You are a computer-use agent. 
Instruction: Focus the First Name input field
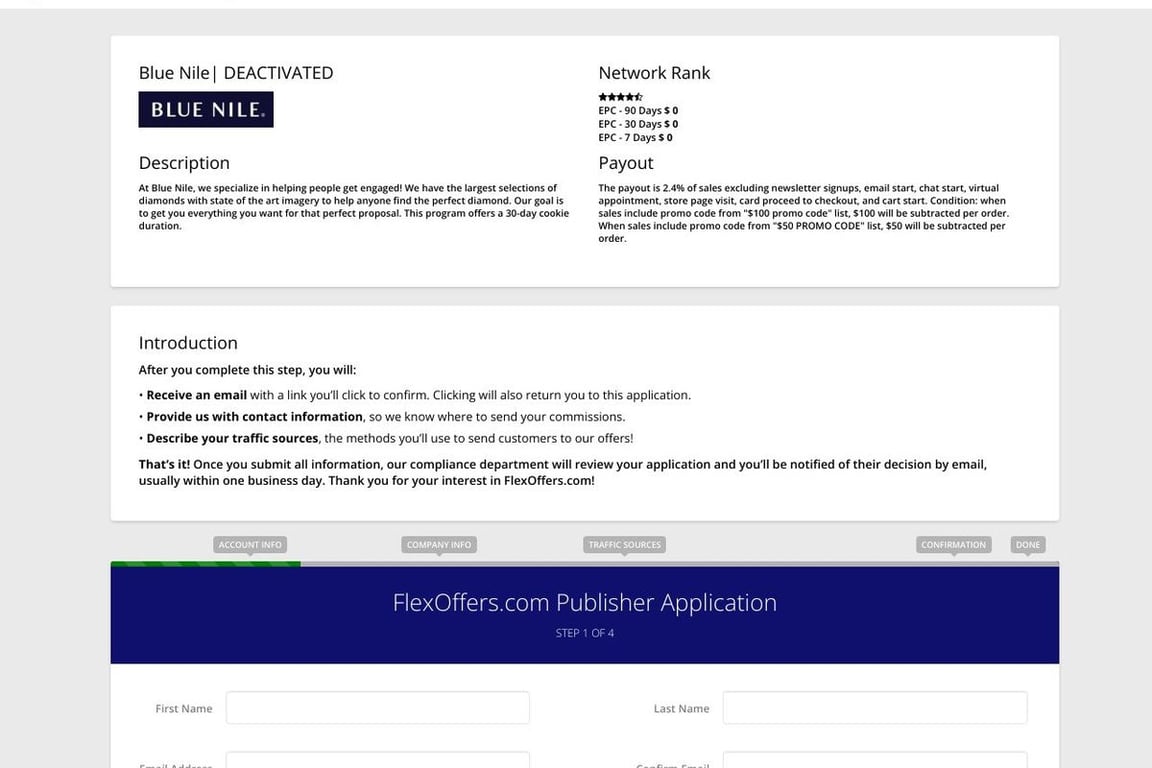(x=377, y=708)
